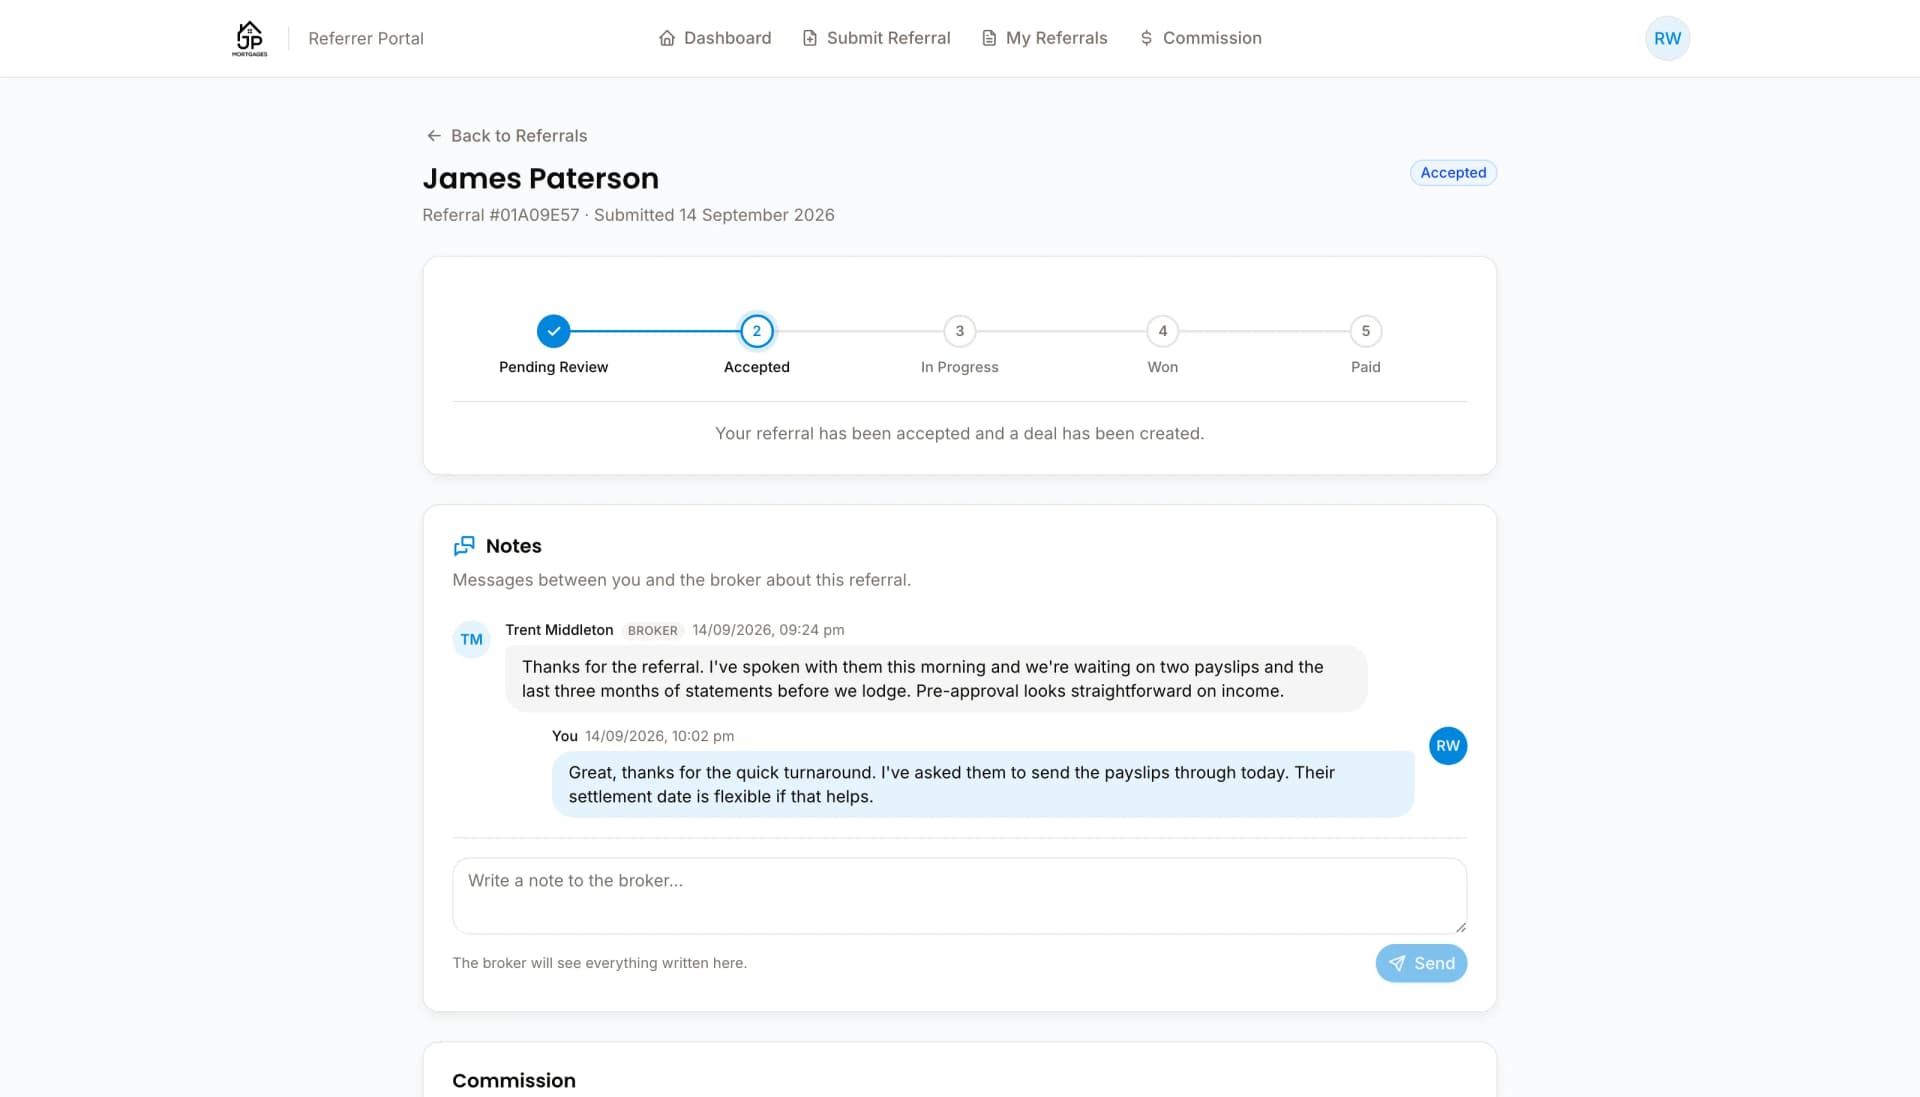
Task: Click the Referrer Portal title text
Action: click(x=366, y=38)
